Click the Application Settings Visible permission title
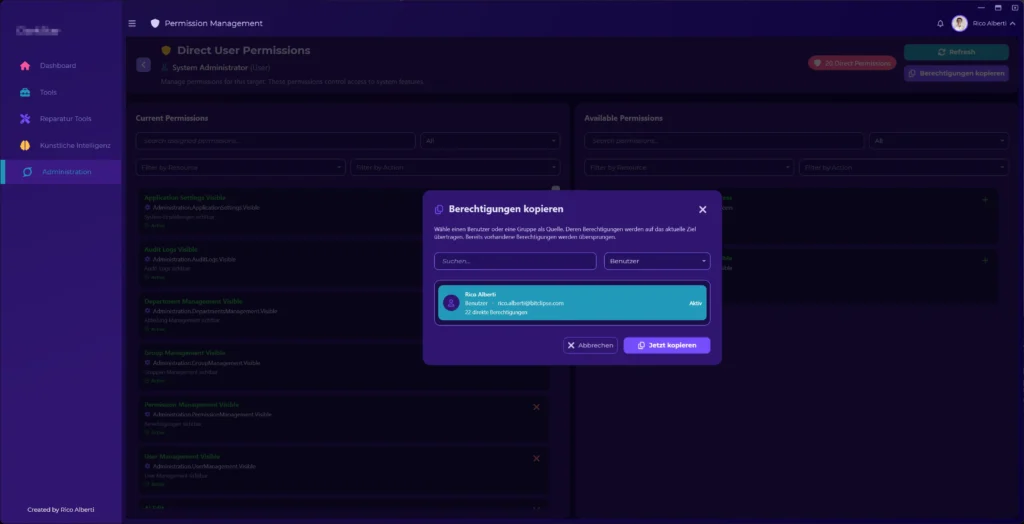1024x524 pixels. coord(185,197)
